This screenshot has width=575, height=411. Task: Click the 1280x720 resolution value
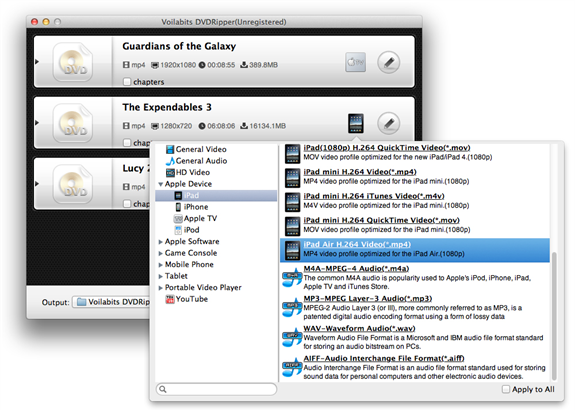point(176,126)
